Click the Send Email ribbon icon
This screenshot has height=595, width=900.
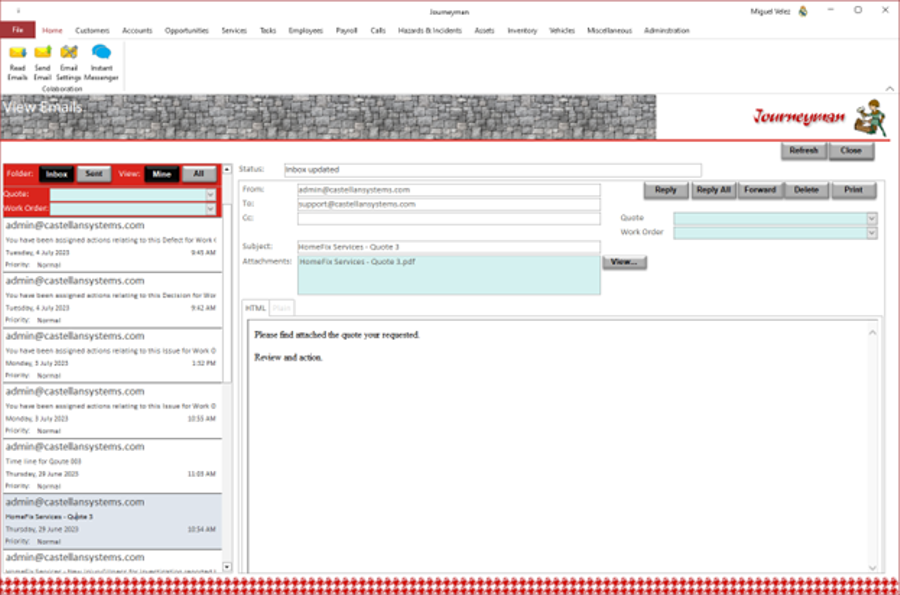42,63
